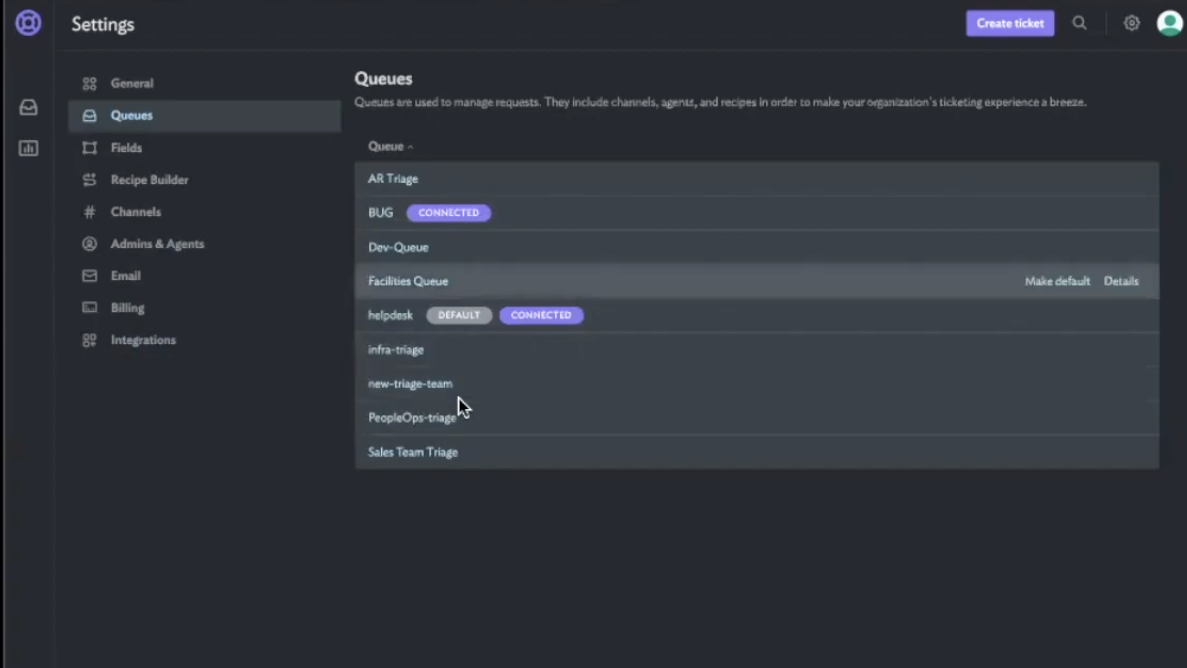The height and width of the screenshot is (668, 1187).
Task: Open Admins & Agents settings
Action: [157, 244]
